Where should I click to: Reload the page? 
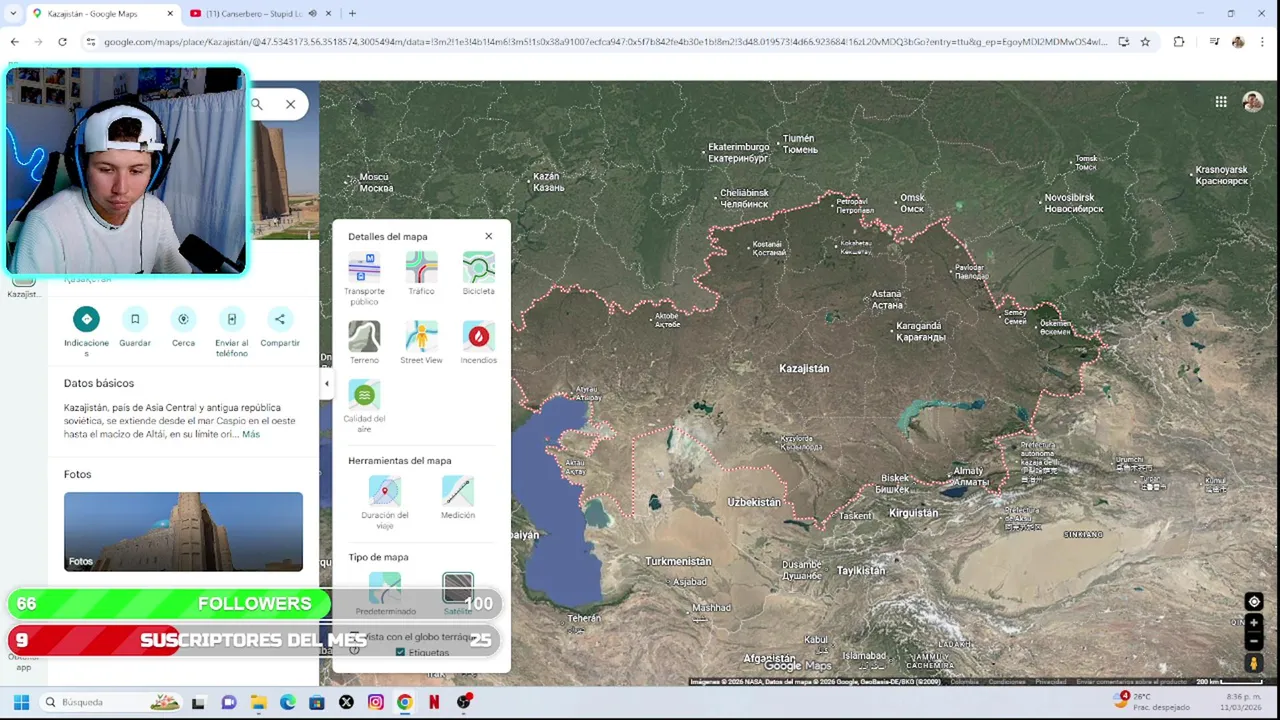(62, 42)
